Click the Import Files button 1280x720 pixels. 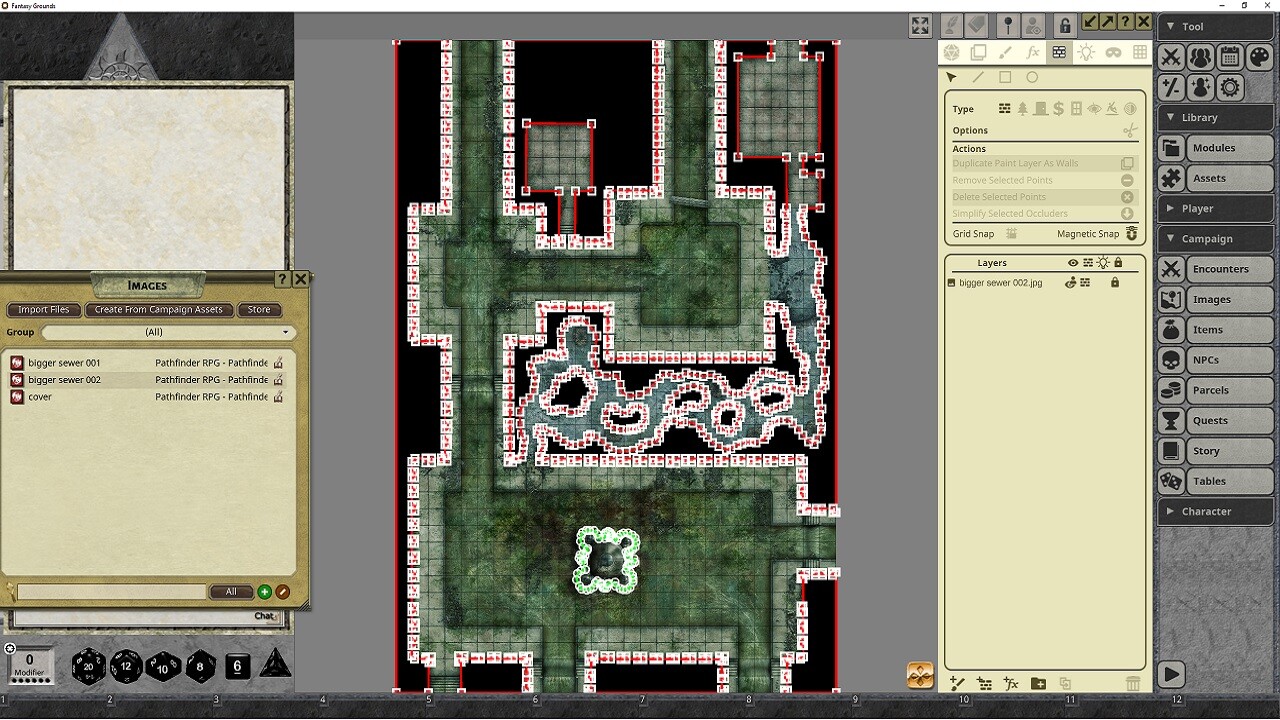(43, 310)
